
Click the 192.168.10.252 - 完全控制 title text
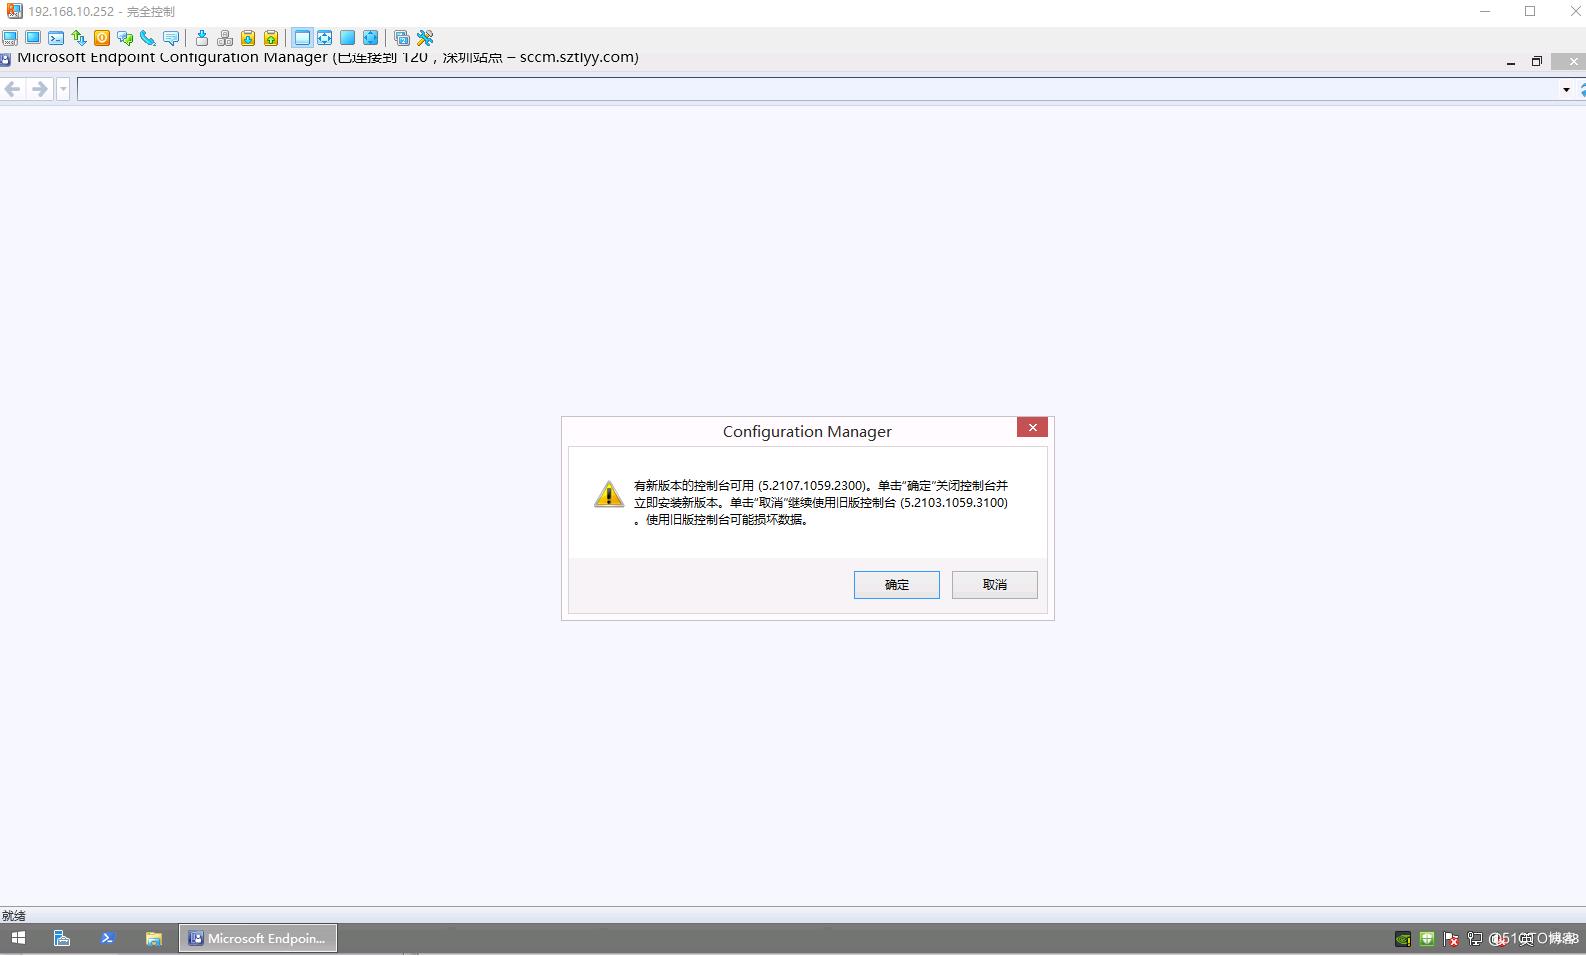pos(101,12)
